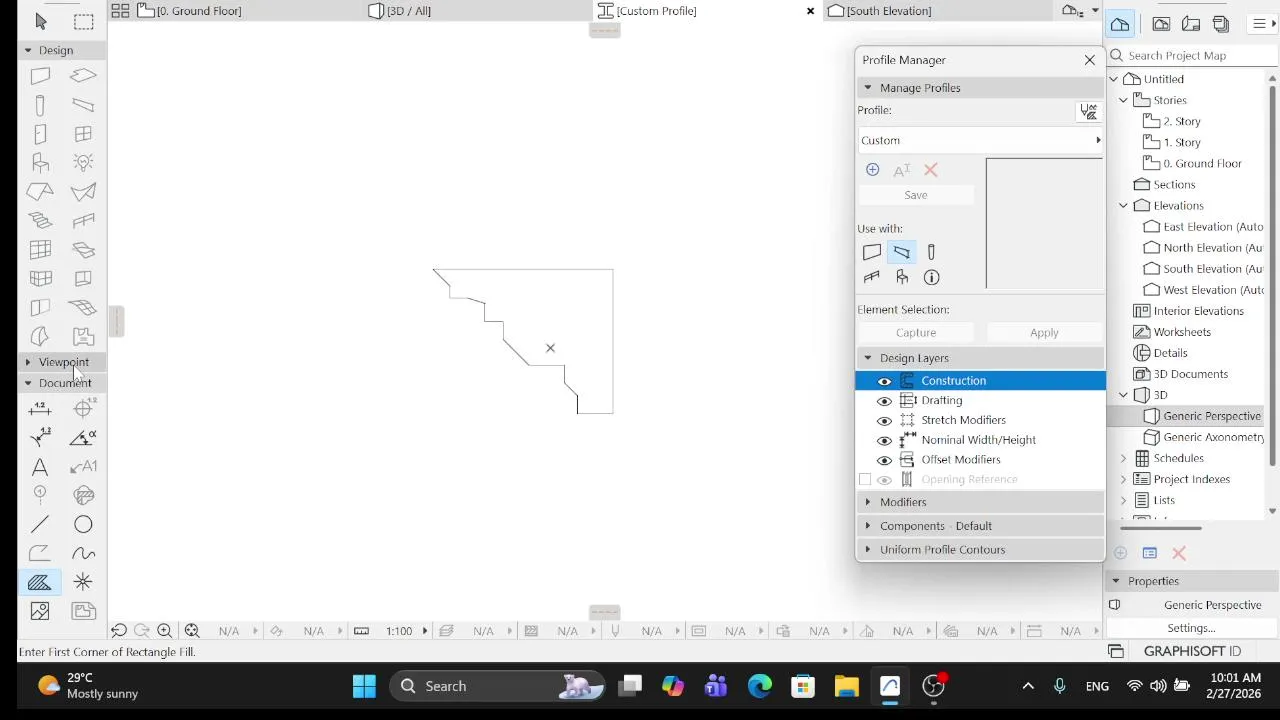Expand Uniform Profile Contours section
The image size is (1280, 720).
point(980,550)
